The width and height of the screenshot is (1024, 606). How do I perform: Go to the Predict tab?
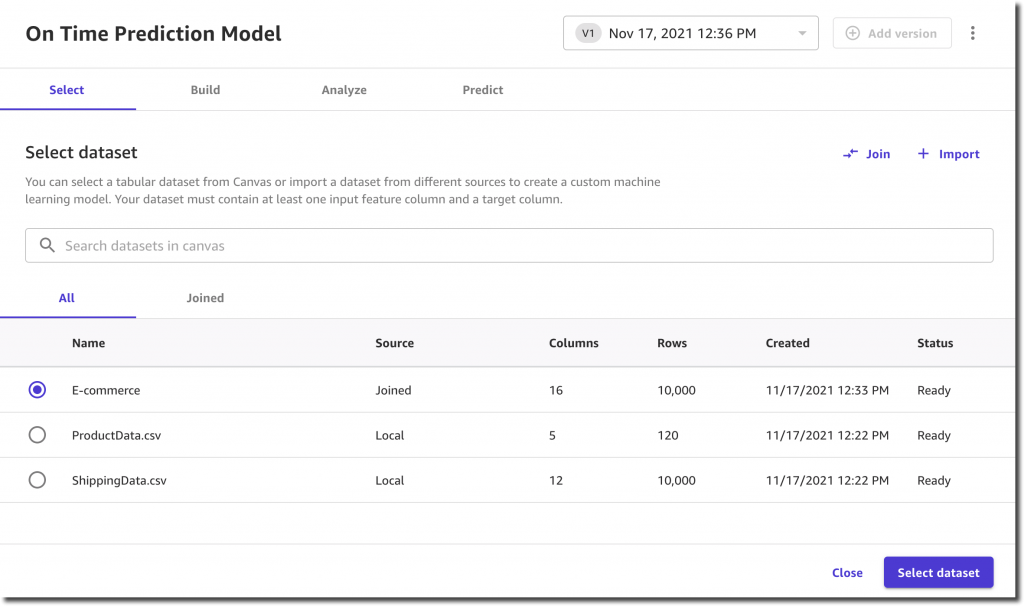tap(483, 90)
